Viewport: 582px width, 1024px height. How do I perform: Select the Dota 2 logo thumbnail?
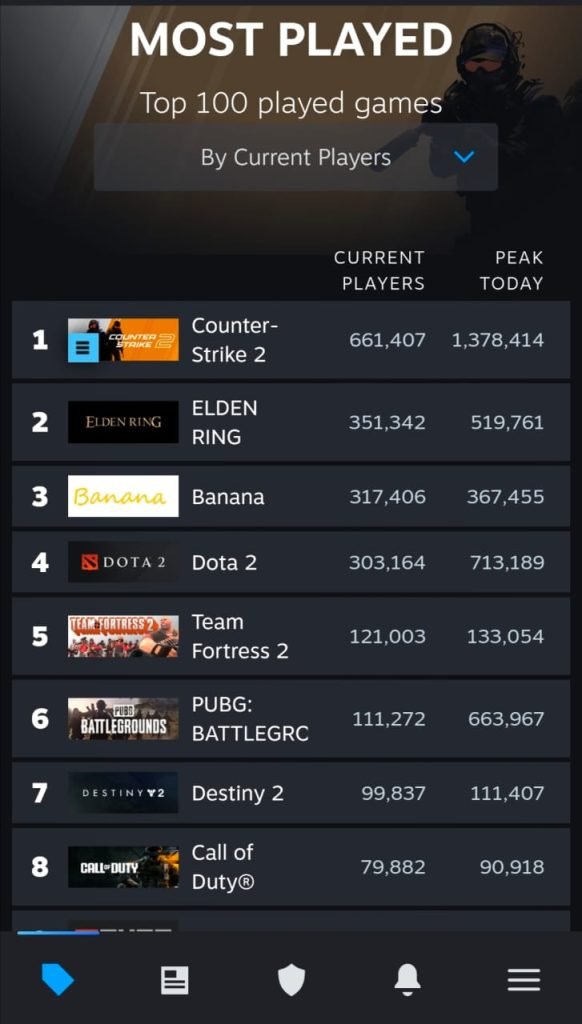tap(123, 562)
